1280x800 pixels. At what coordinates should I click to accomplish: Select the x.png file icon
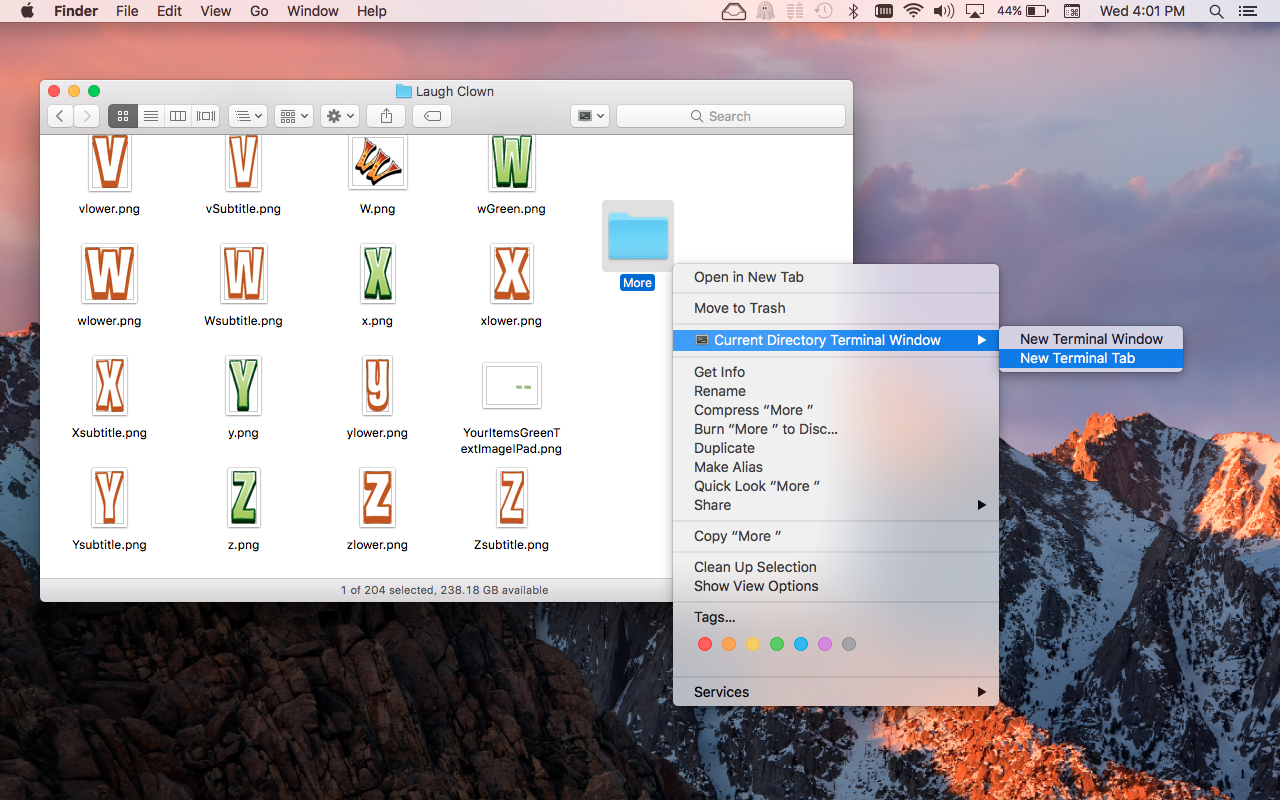tap(377, 273)
